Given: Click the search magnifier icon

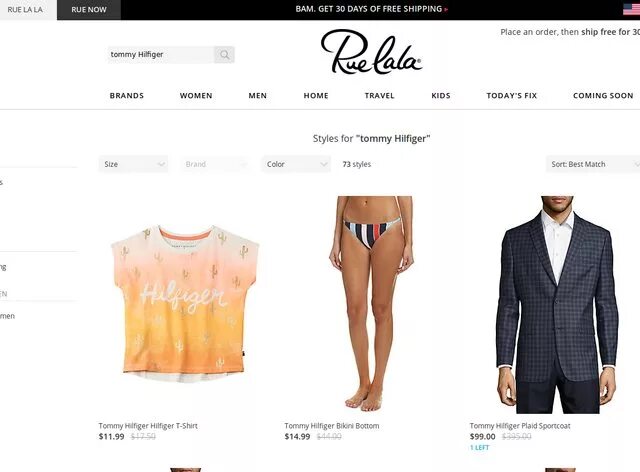Looking at the screenshot, I should click(224, 55).
